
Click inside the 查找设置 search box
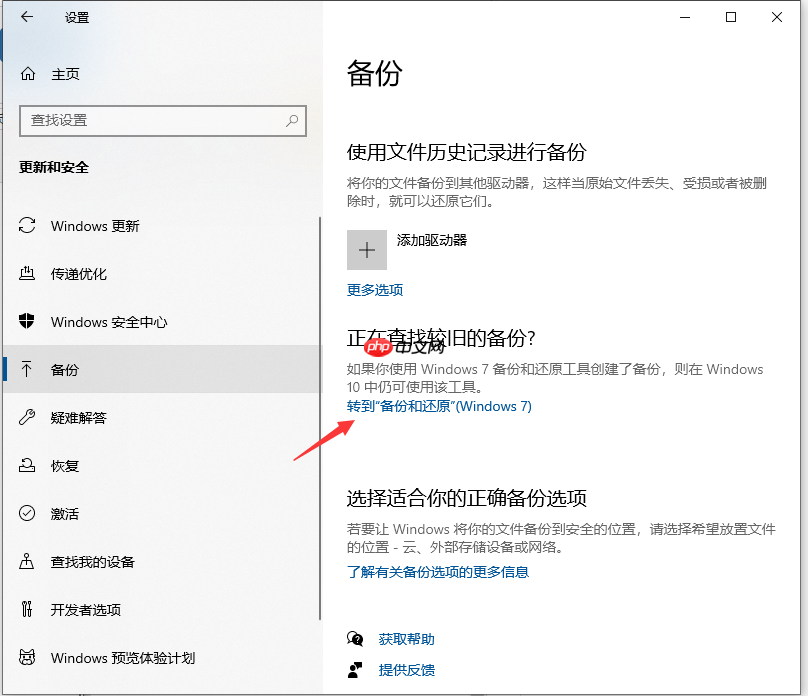click(160, 120)
